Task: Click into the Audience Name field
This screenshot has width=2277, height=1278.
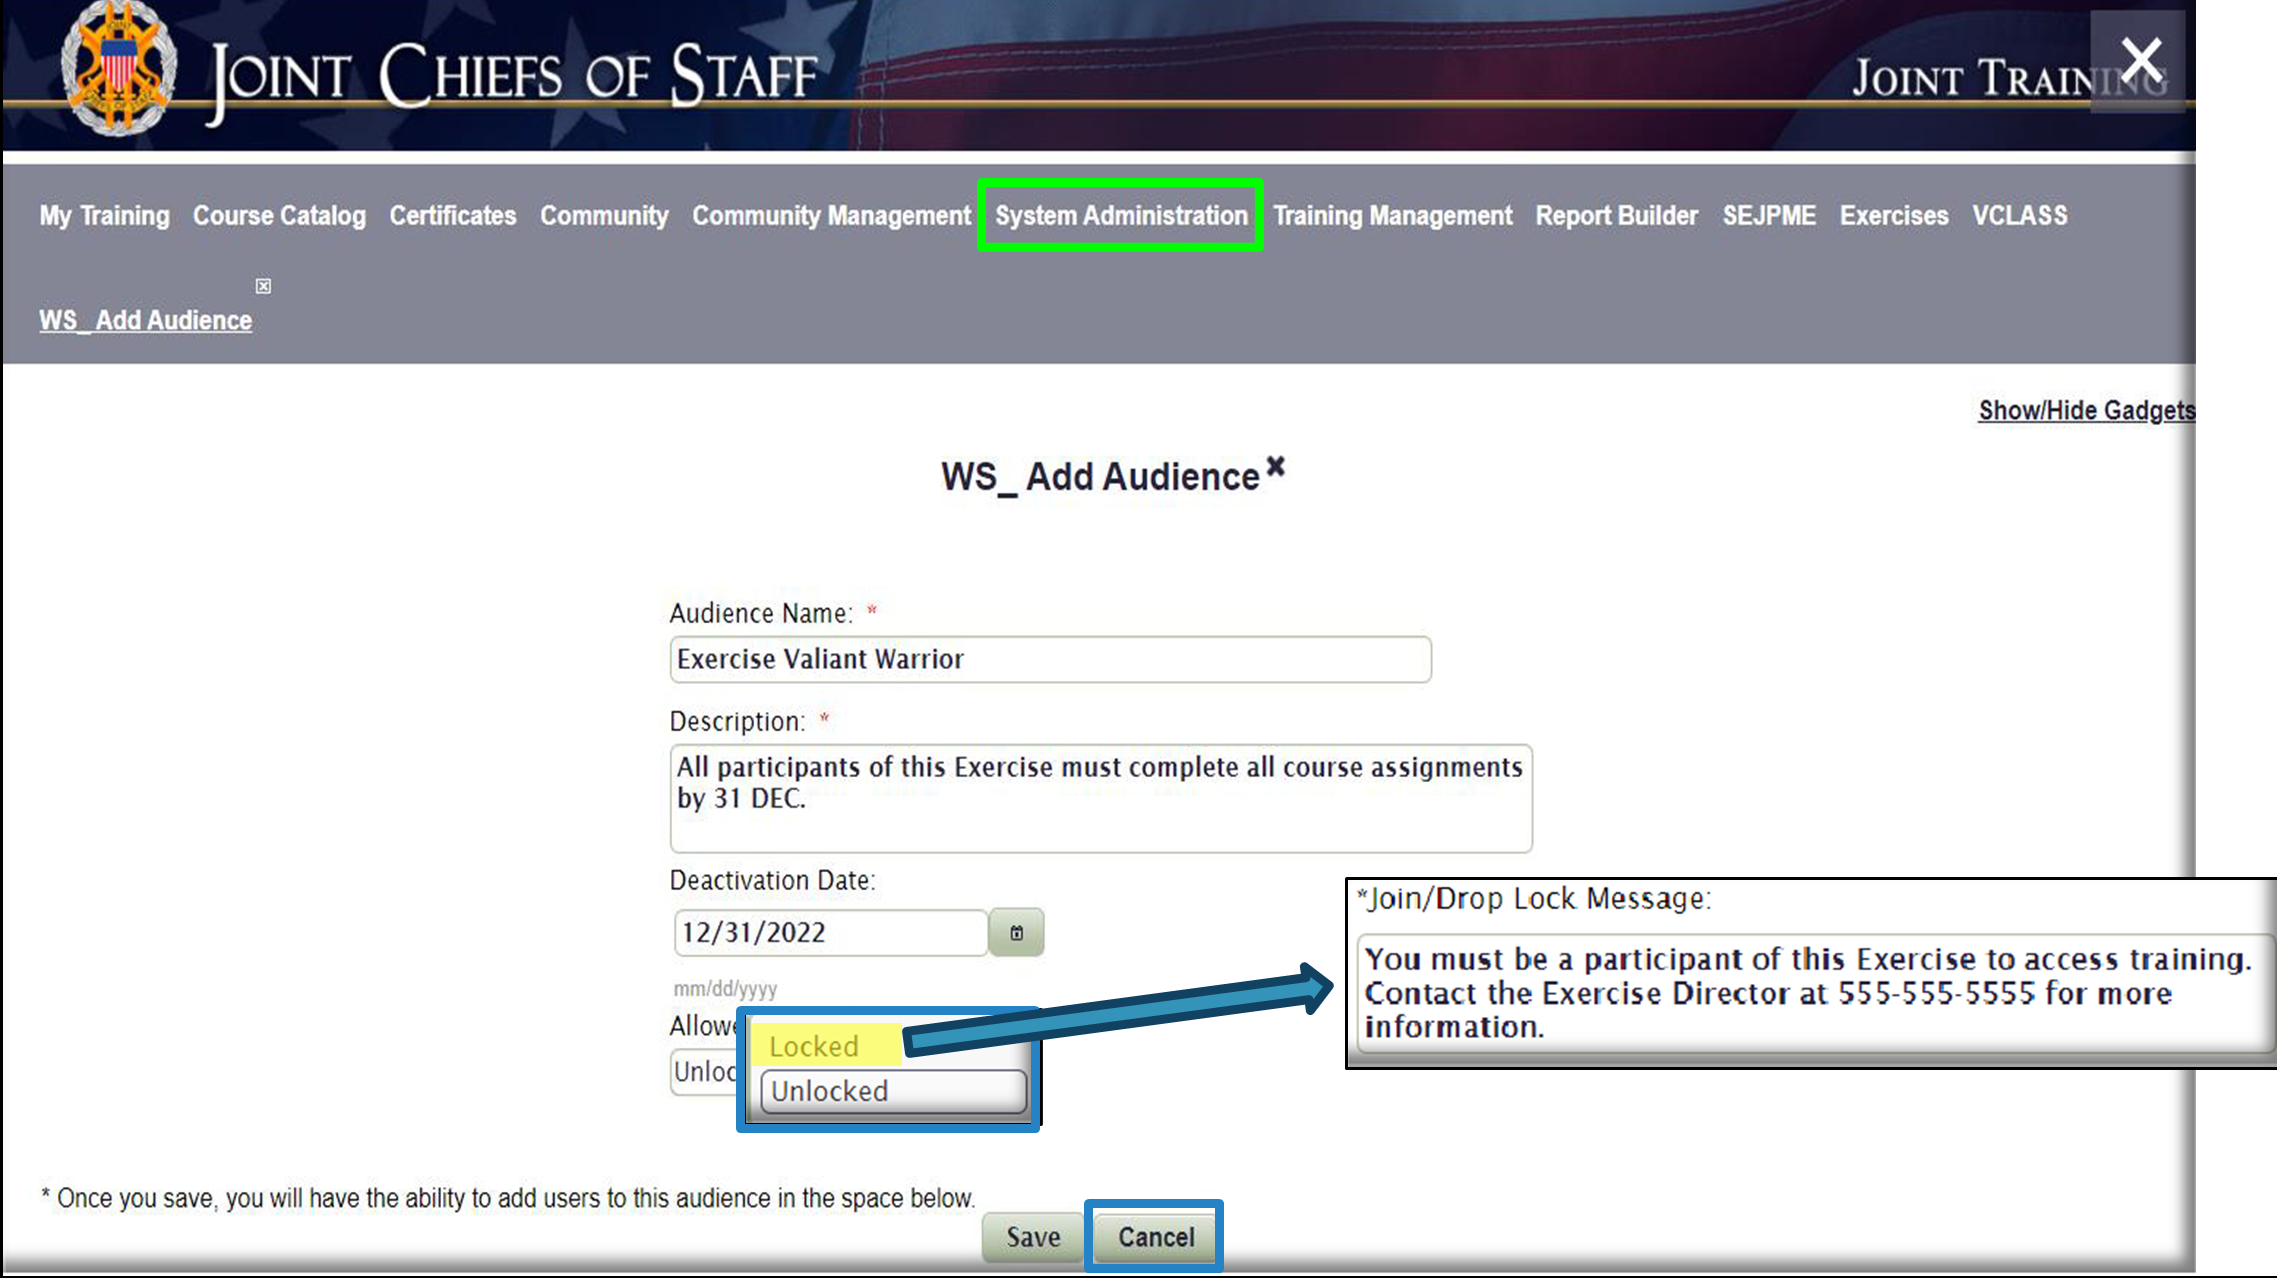Action: coord(1050,660)
